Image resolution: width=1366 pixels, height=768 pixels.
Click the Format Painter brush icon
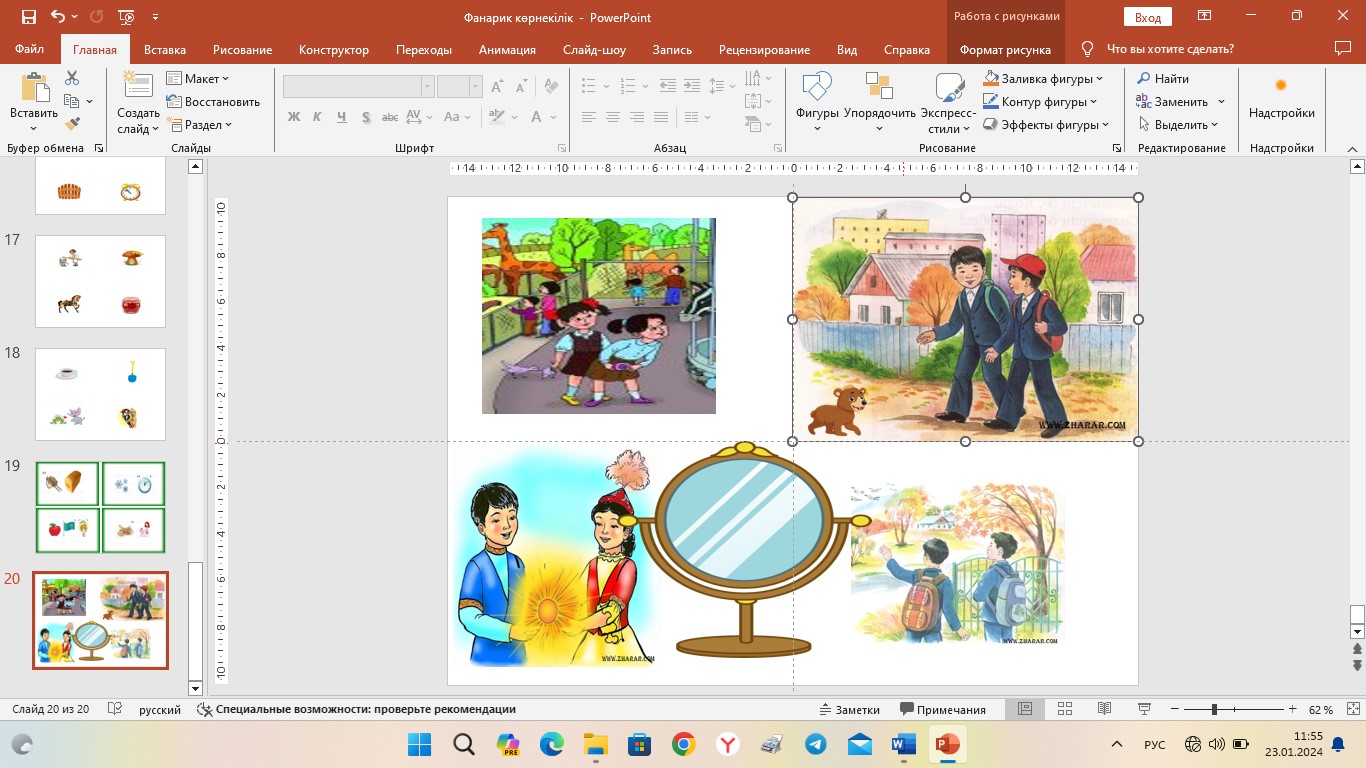tap(72, 124)
